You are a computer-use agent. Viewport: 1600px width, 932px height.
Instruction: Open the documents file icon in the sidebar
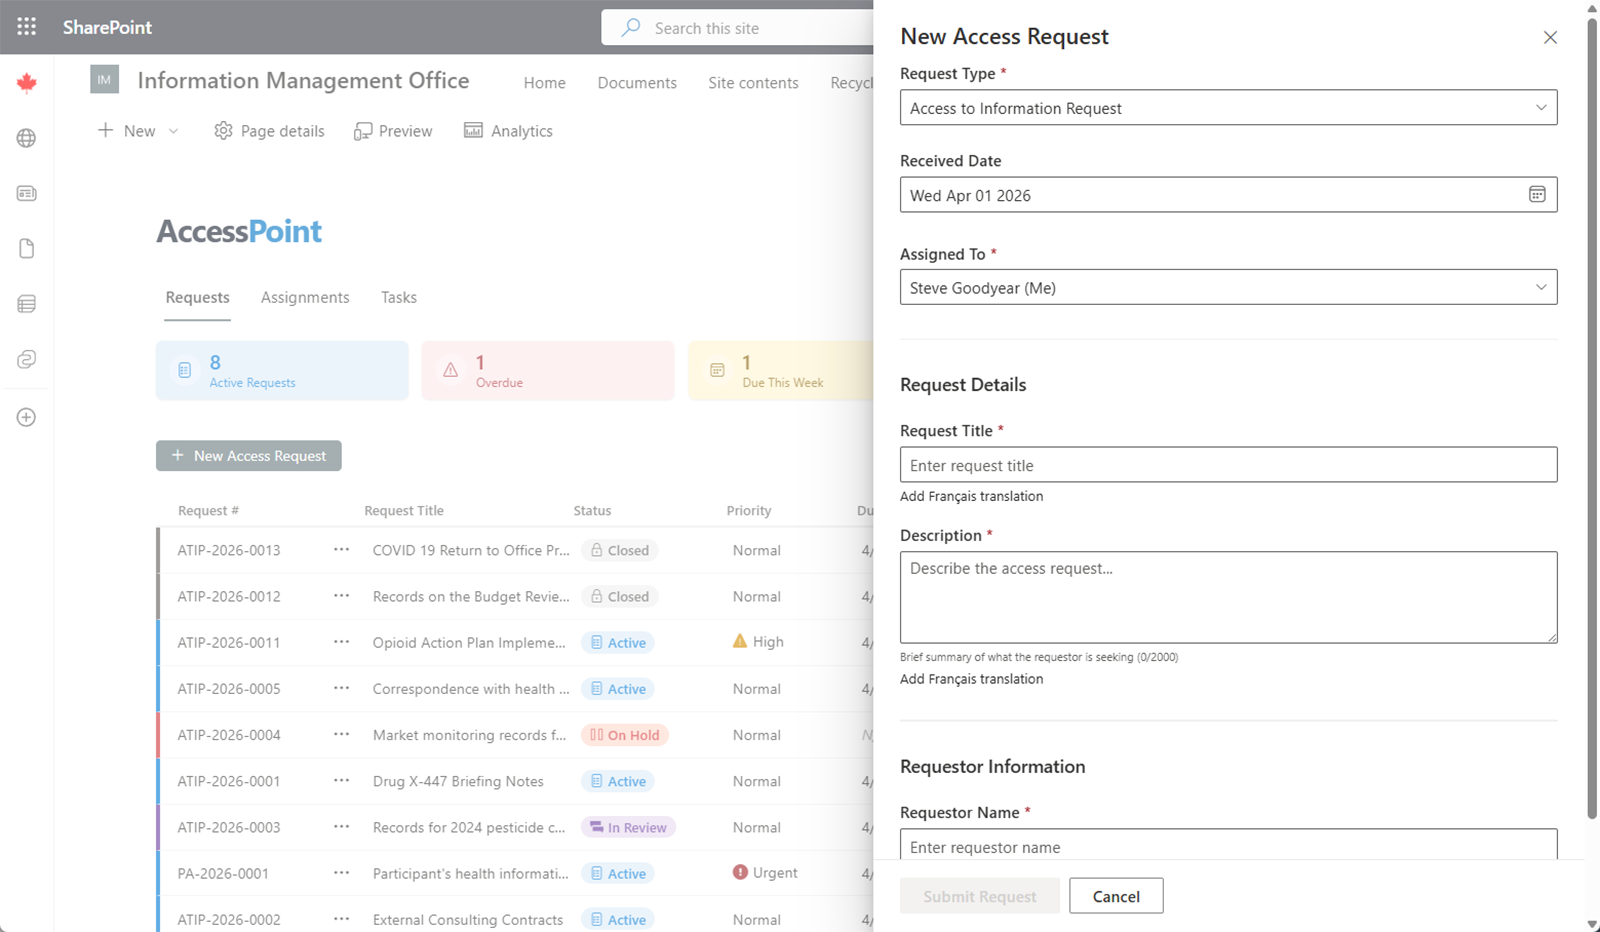click(26, 248)
